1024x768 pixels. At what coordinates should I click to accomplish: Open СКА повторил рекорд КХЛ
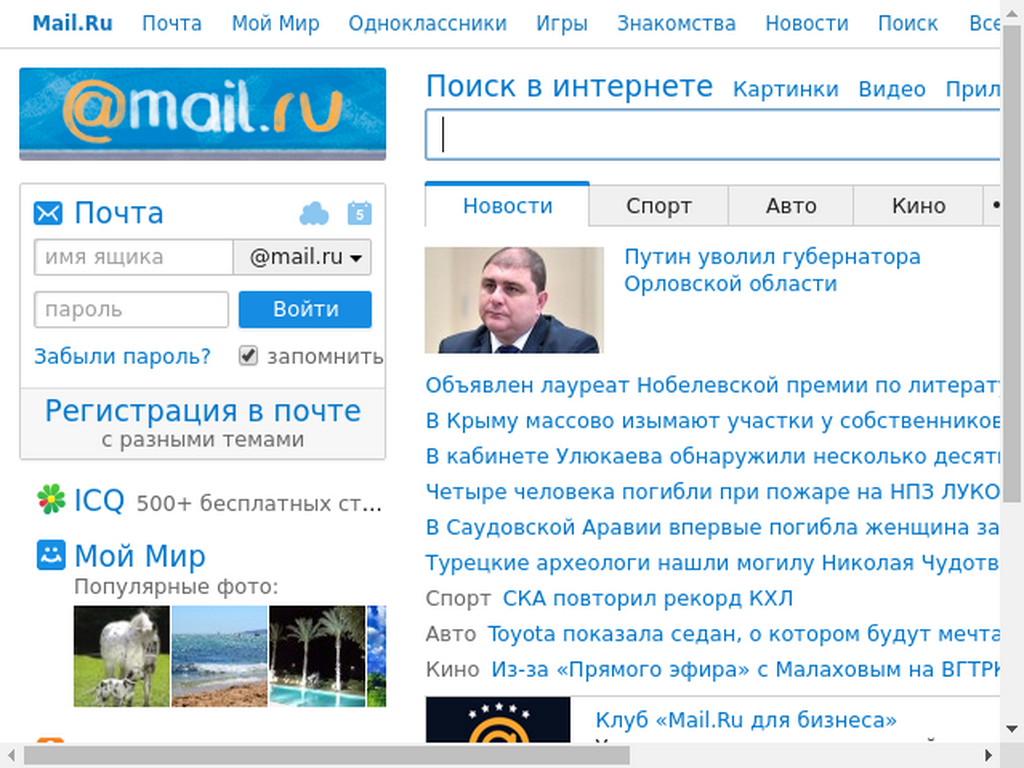pos(648,598)
